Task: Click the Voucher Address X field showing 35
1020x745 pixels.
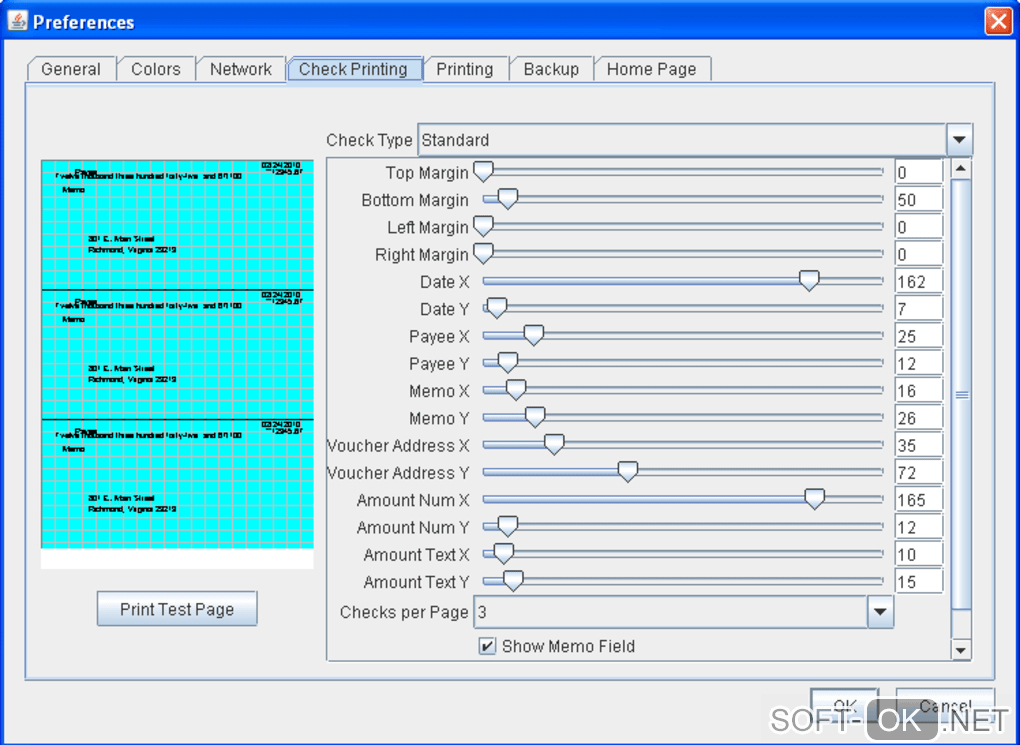Action: pos(919,446)
